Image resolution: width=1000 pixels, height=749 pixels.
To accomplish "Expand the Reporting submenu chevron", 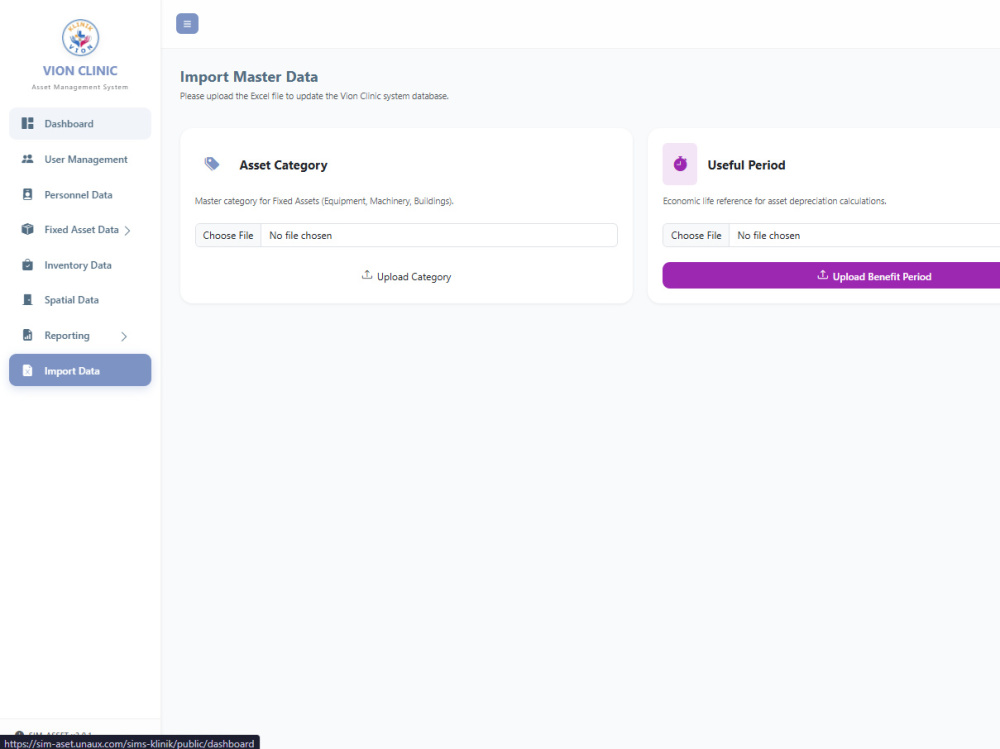I will [x=124, y=336].
